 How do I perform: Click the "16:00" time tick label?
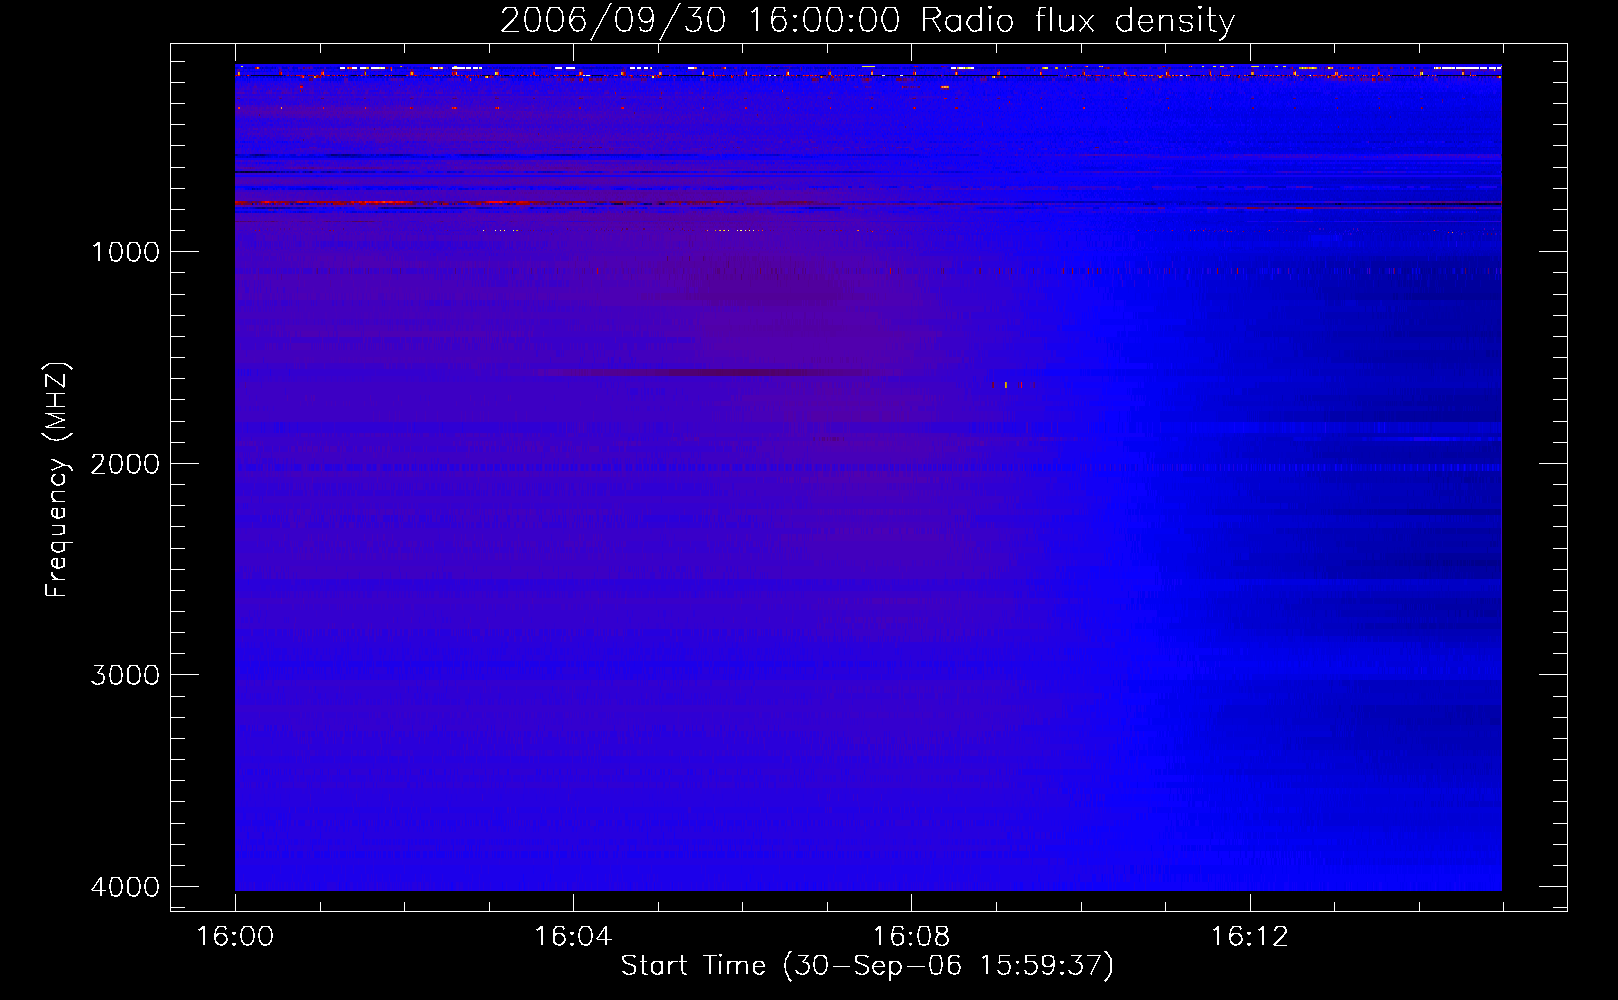[x=235, y=937]
